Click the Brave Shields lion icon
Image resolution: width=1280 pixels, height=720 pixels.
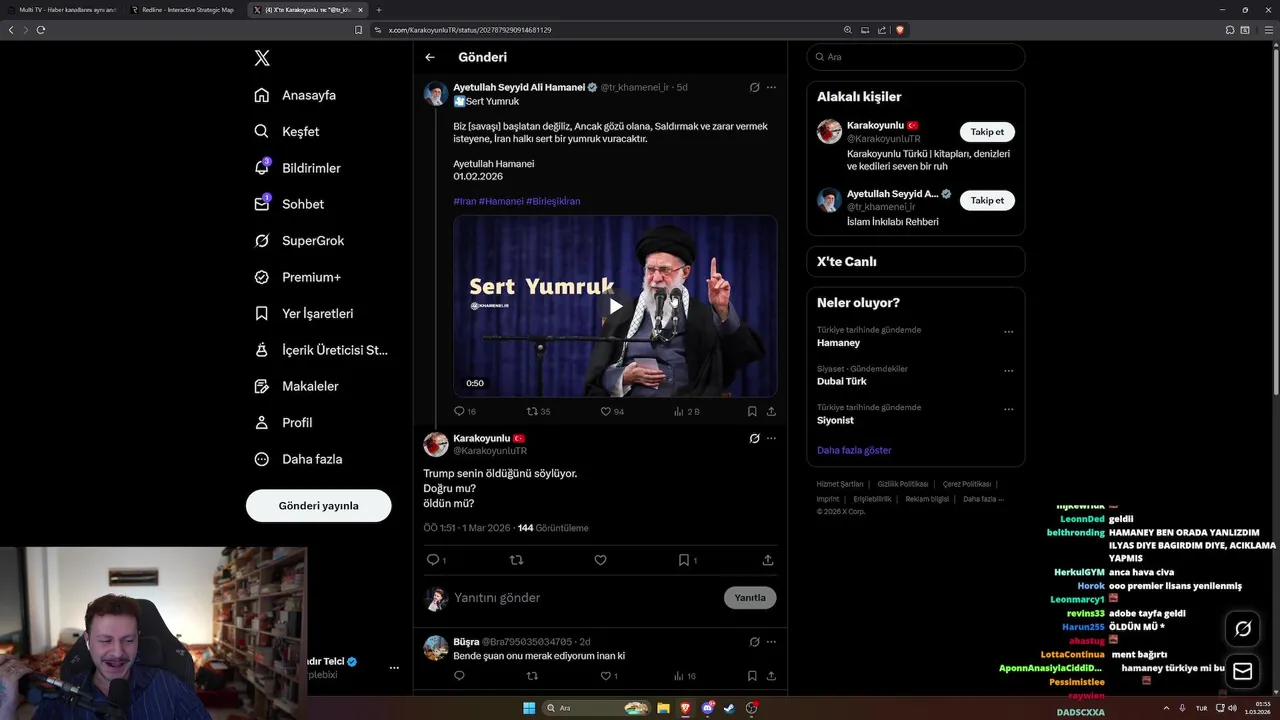[x=900, y=30]
